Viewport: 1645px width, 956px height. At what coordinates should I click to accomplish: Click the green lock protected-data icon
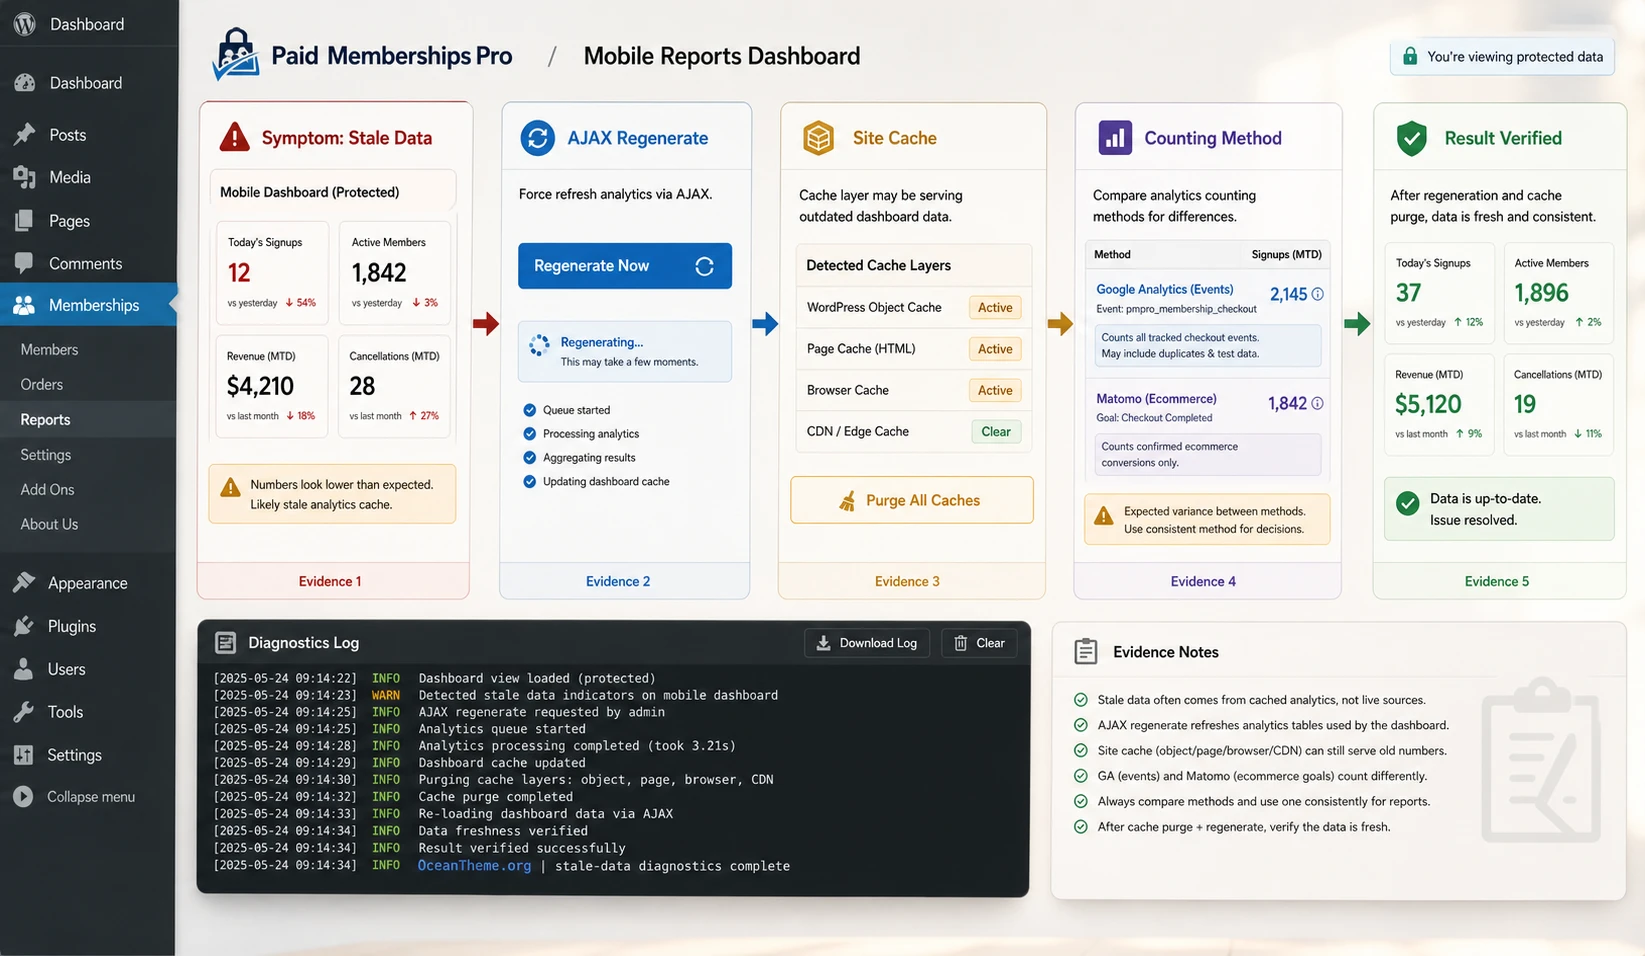(x=1410, y=56)
